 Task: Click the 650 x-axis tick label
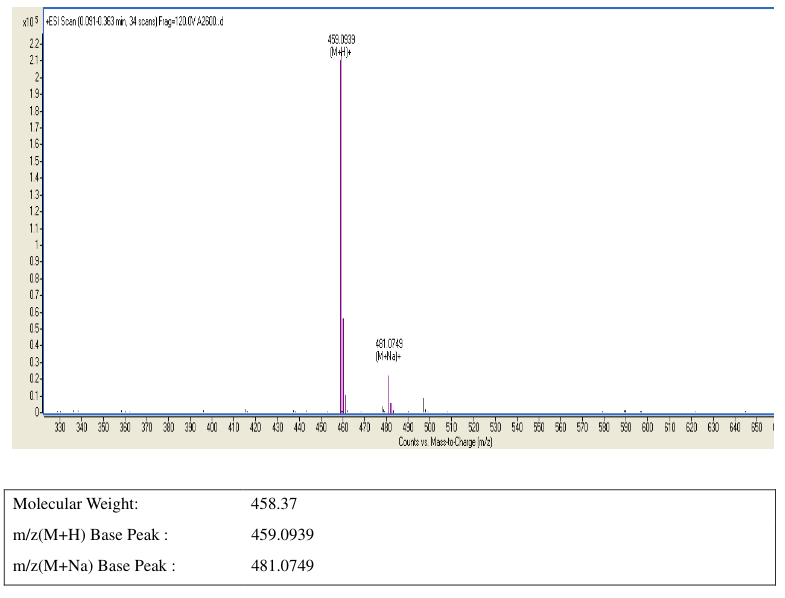click(756, 427)
